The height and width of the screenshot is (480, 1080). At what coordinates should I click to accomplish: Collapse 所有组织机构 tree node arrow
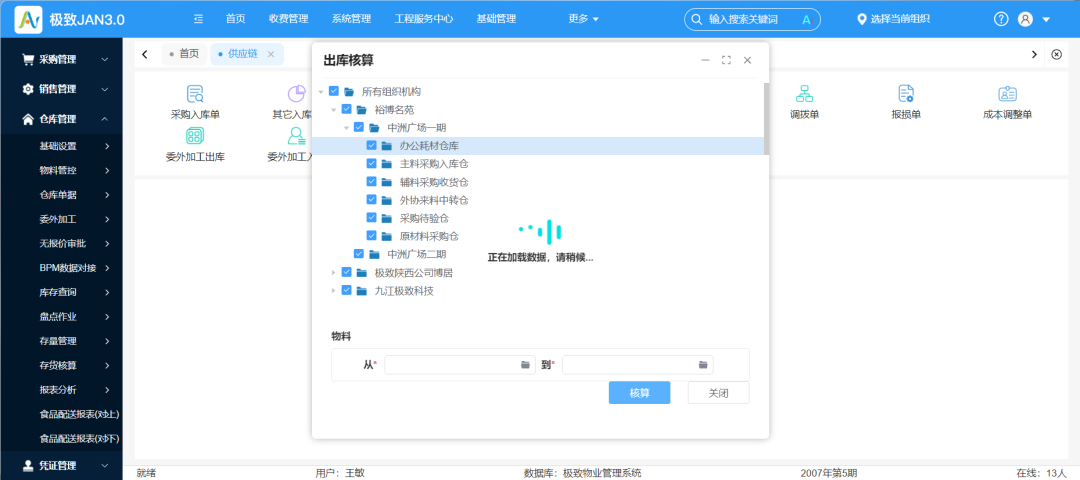click(x=321, y=91)
